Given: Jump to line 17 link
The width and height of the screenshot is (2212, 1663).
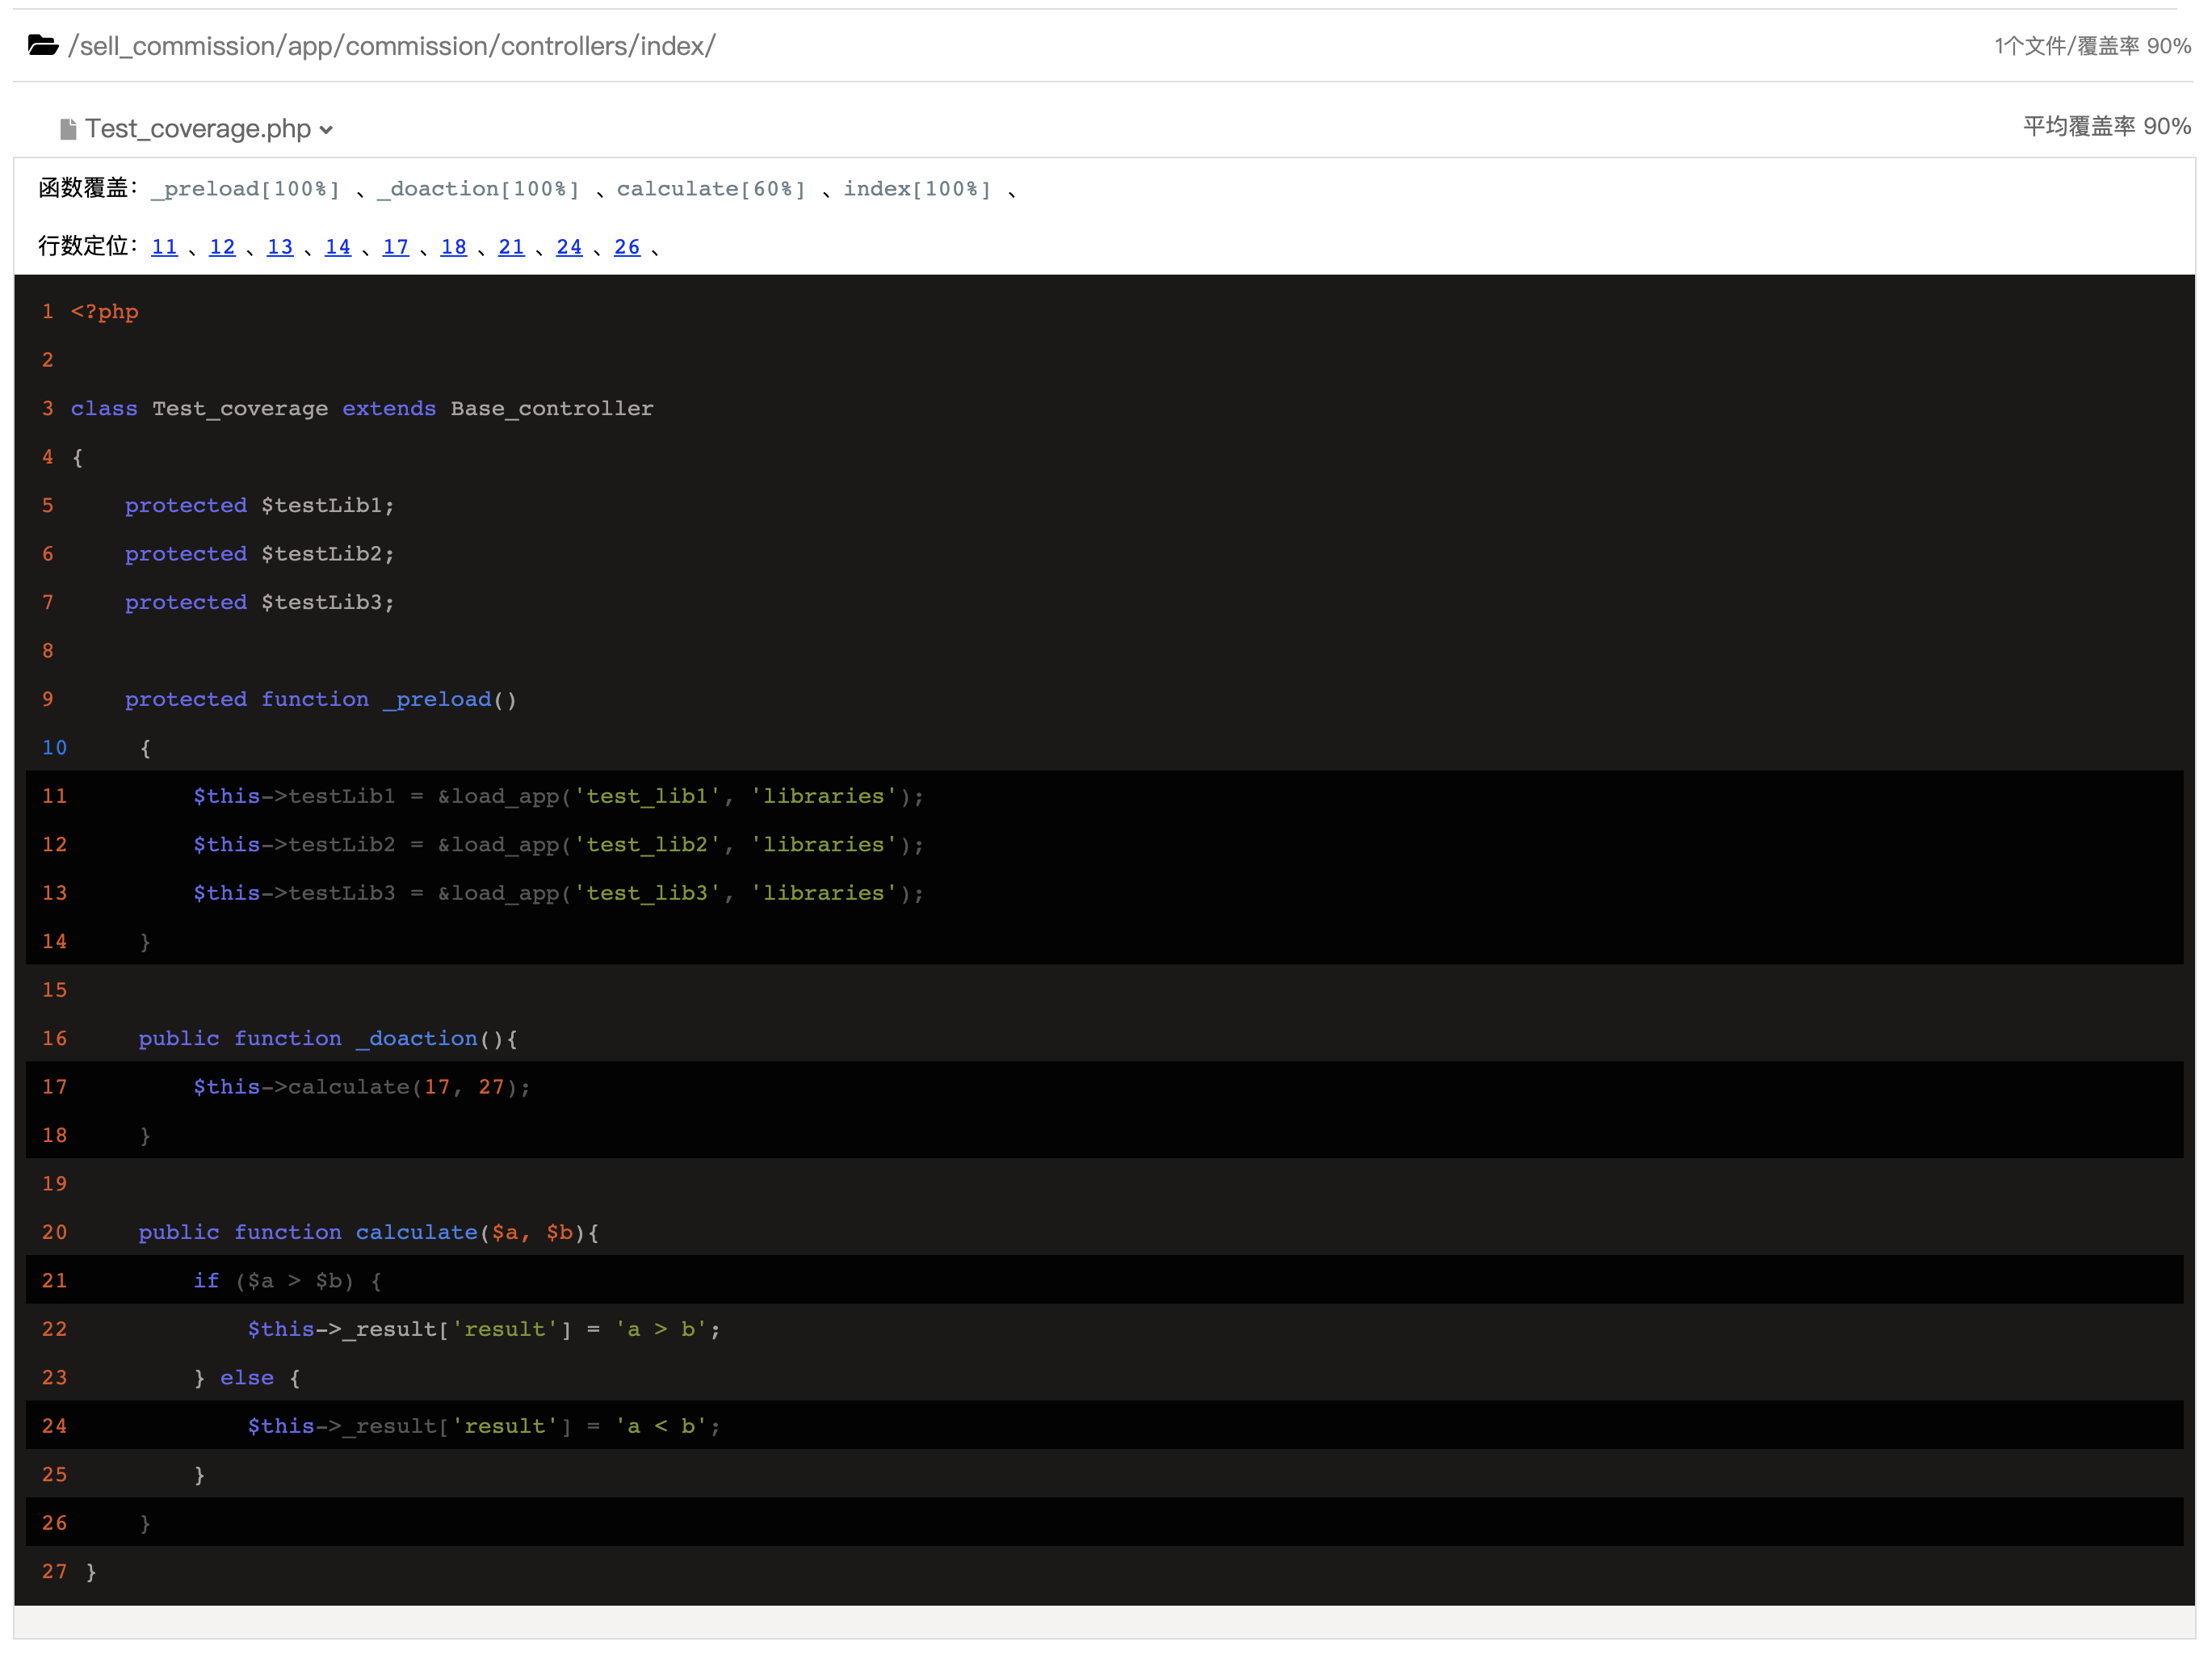Looking at the screenshot, I should click(x=396, y=247).
